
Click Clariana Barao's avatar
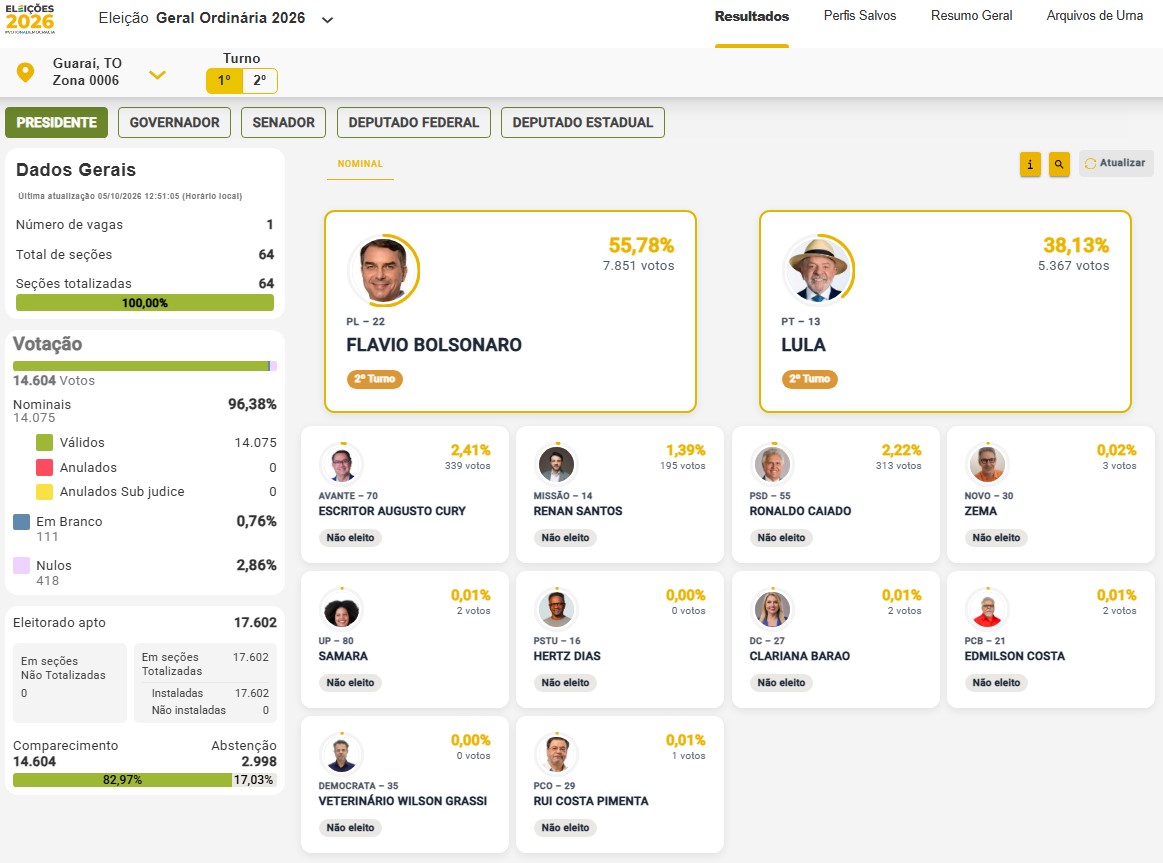772,610
